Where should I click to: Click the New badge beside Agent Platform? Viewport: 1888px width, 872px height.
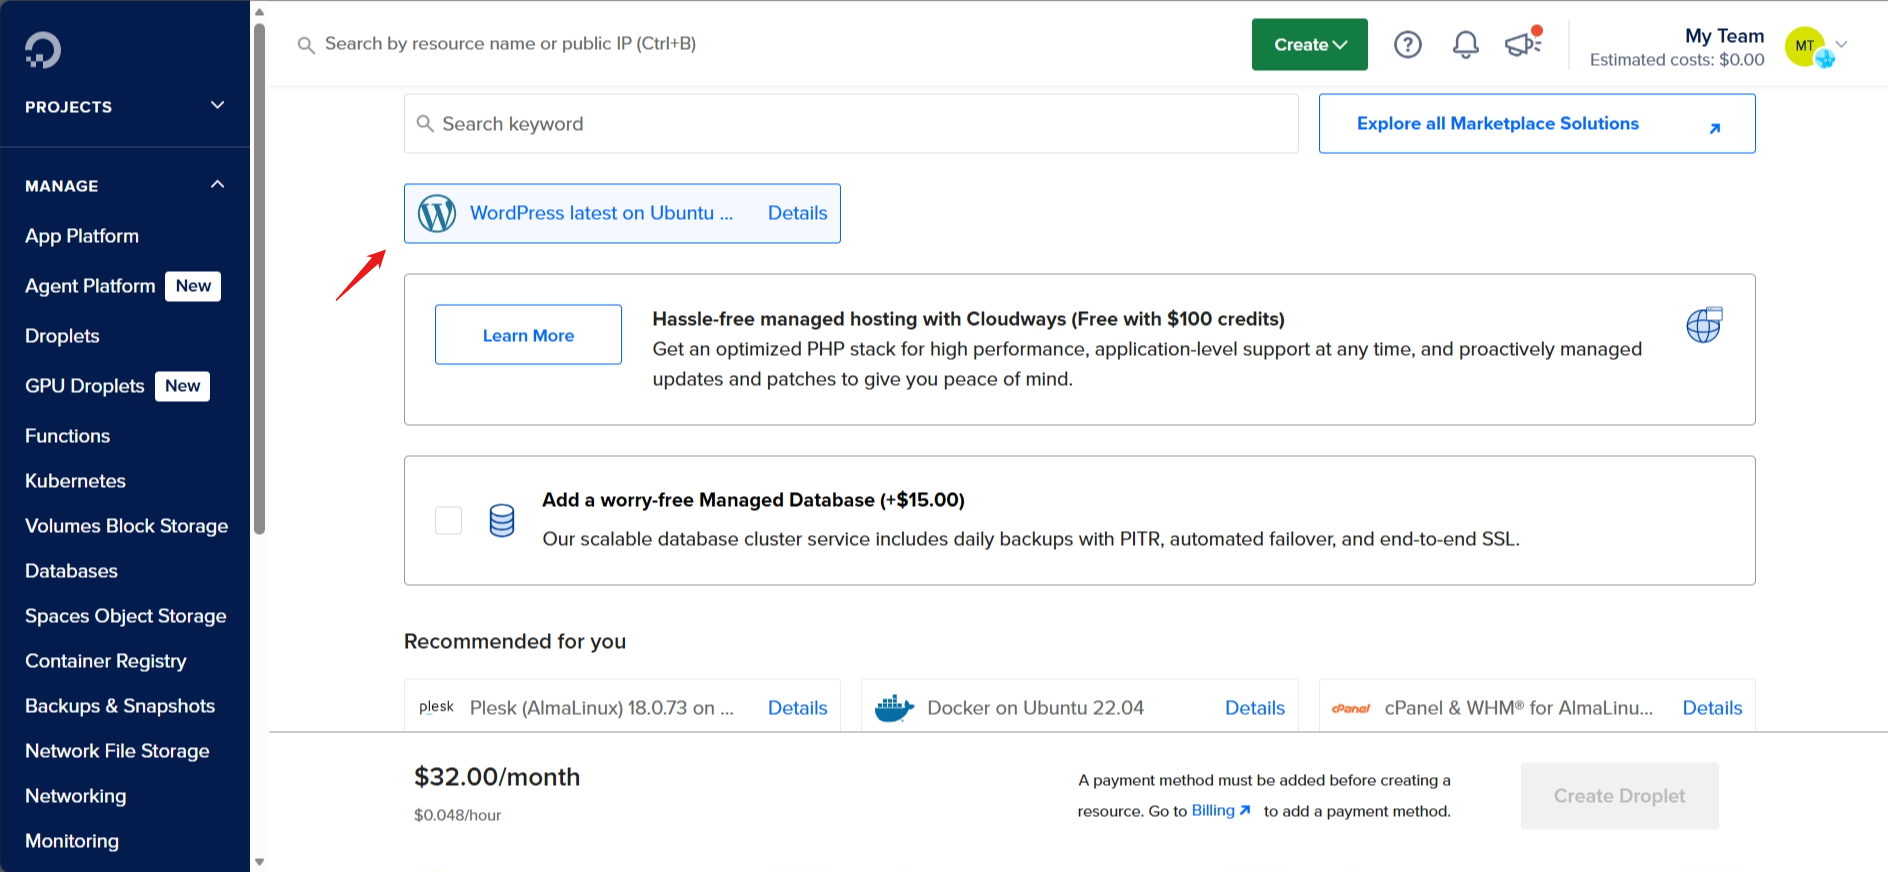tap(193, 286)
